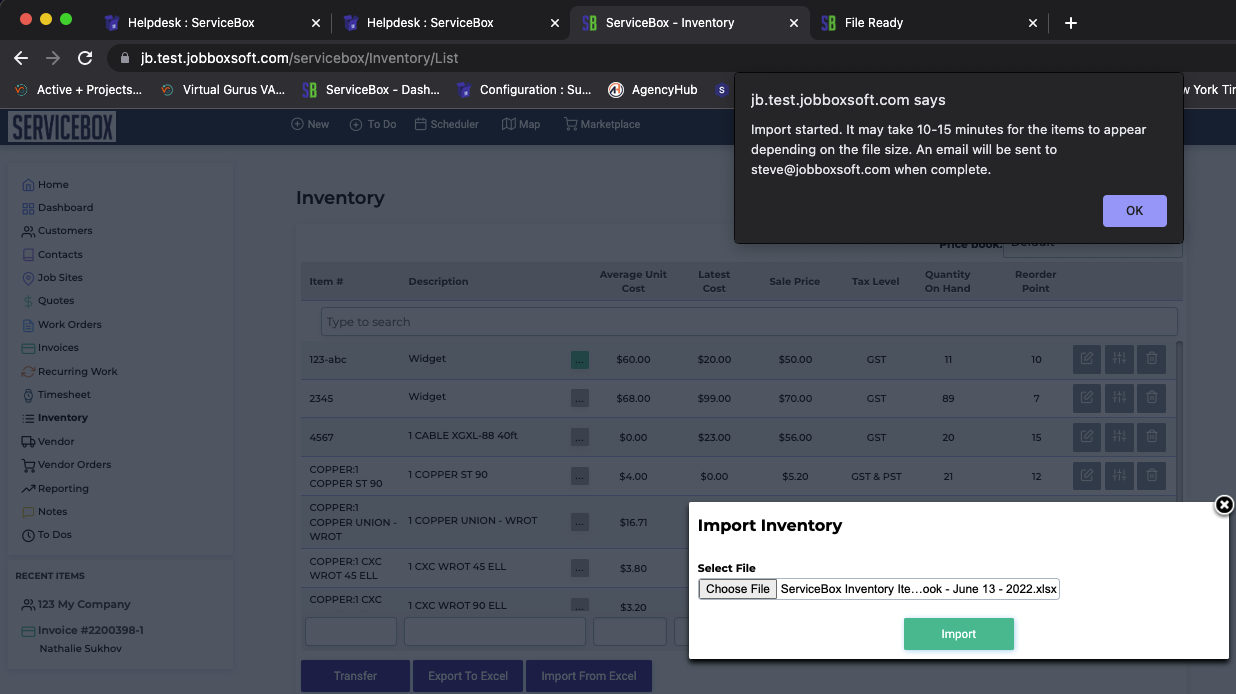Open recent item 123 My Company
This screenshot has width=1236, height=694.
point(76,604)
